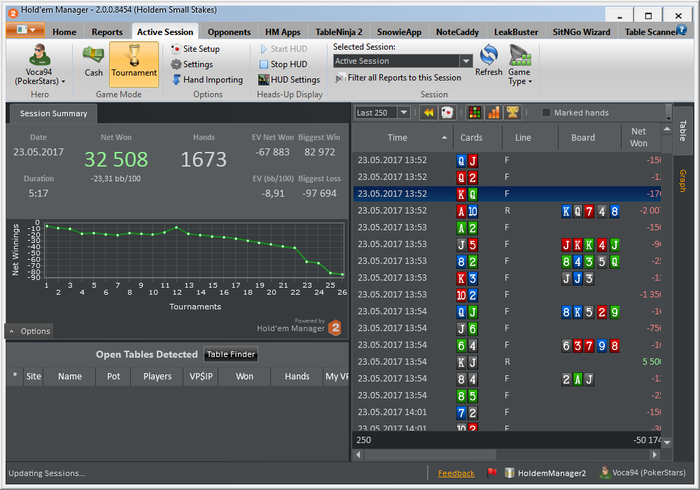The width and height of the screenshot is (700, 490).
Task: Select the Session Summary tab
Action: coord(54,113)
